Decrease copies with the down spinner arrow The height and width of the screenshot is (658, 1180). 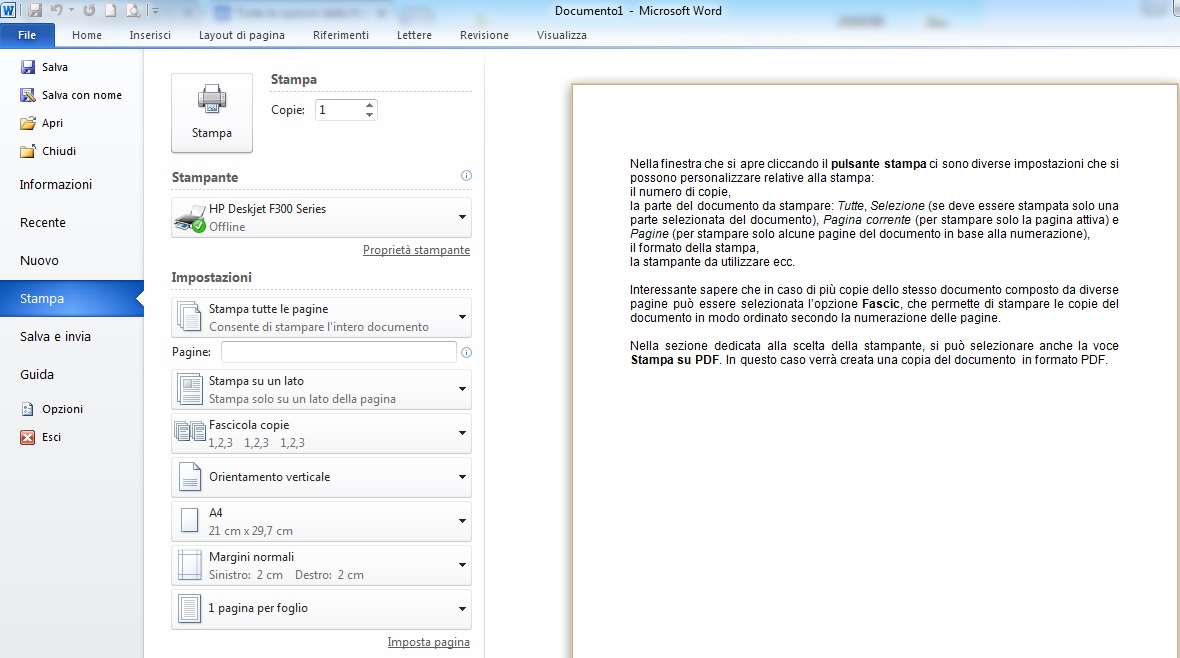(370, 115)
